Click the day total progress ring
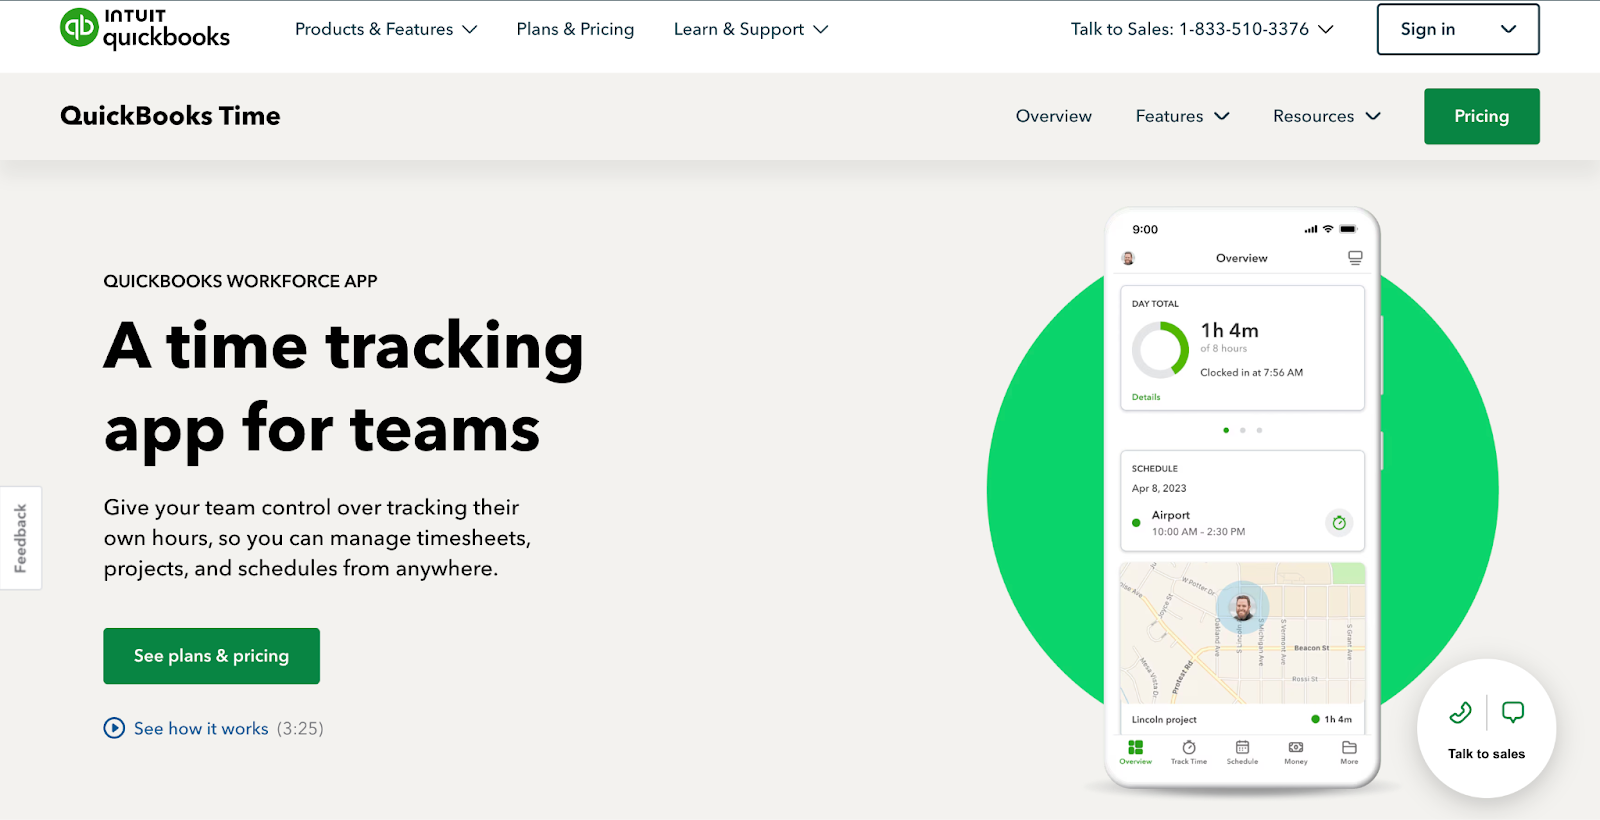Screen dimensions: 1600x820 (1160, 350)
